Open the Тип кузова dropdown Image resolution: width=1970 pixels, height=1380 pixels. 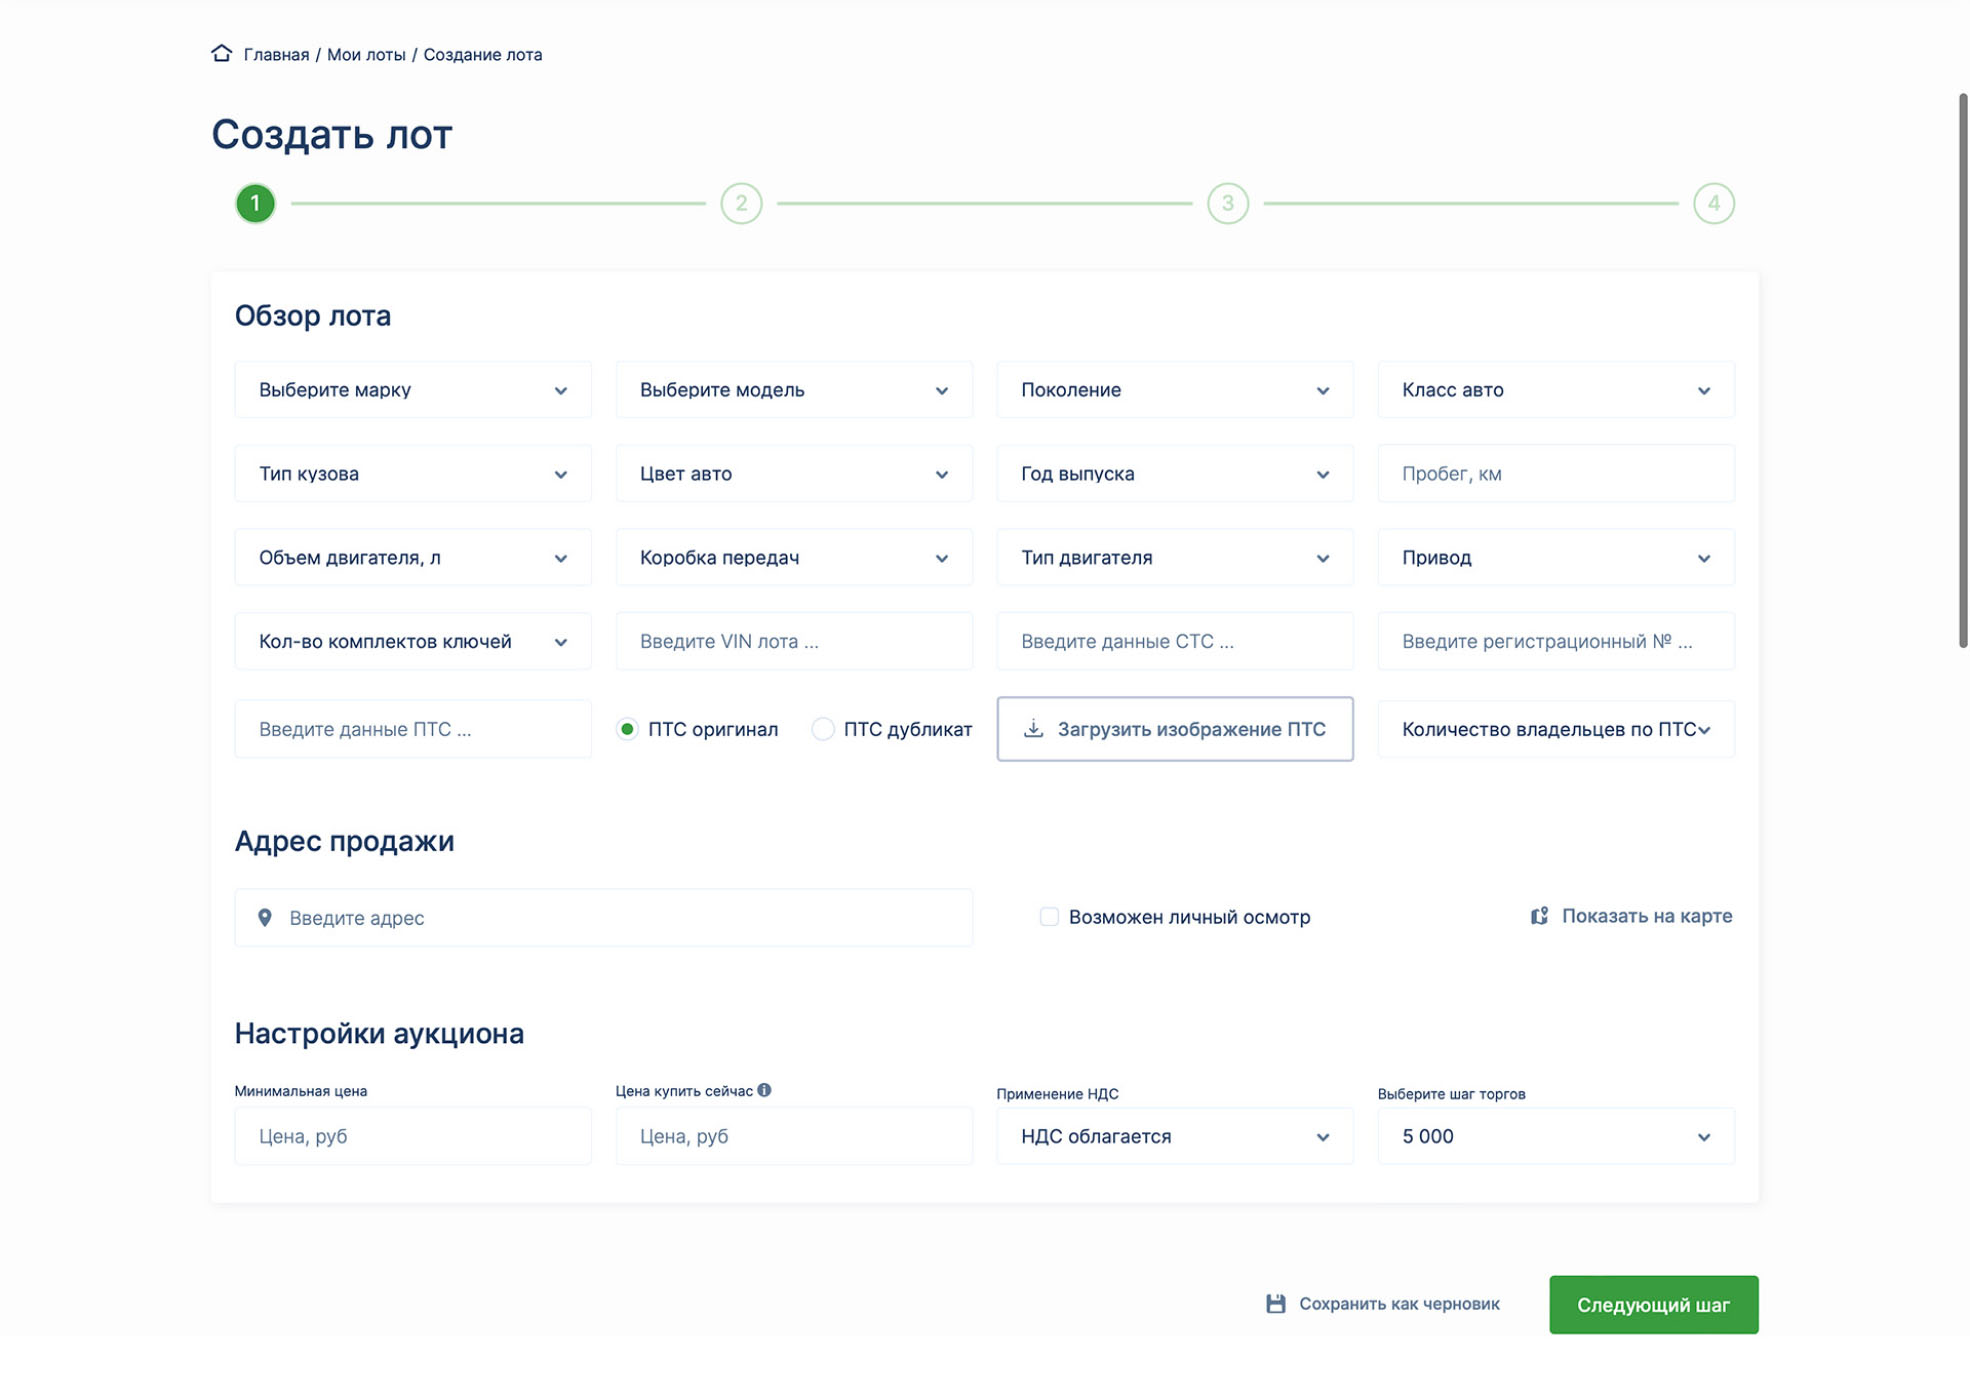click(x=413, y=474)
